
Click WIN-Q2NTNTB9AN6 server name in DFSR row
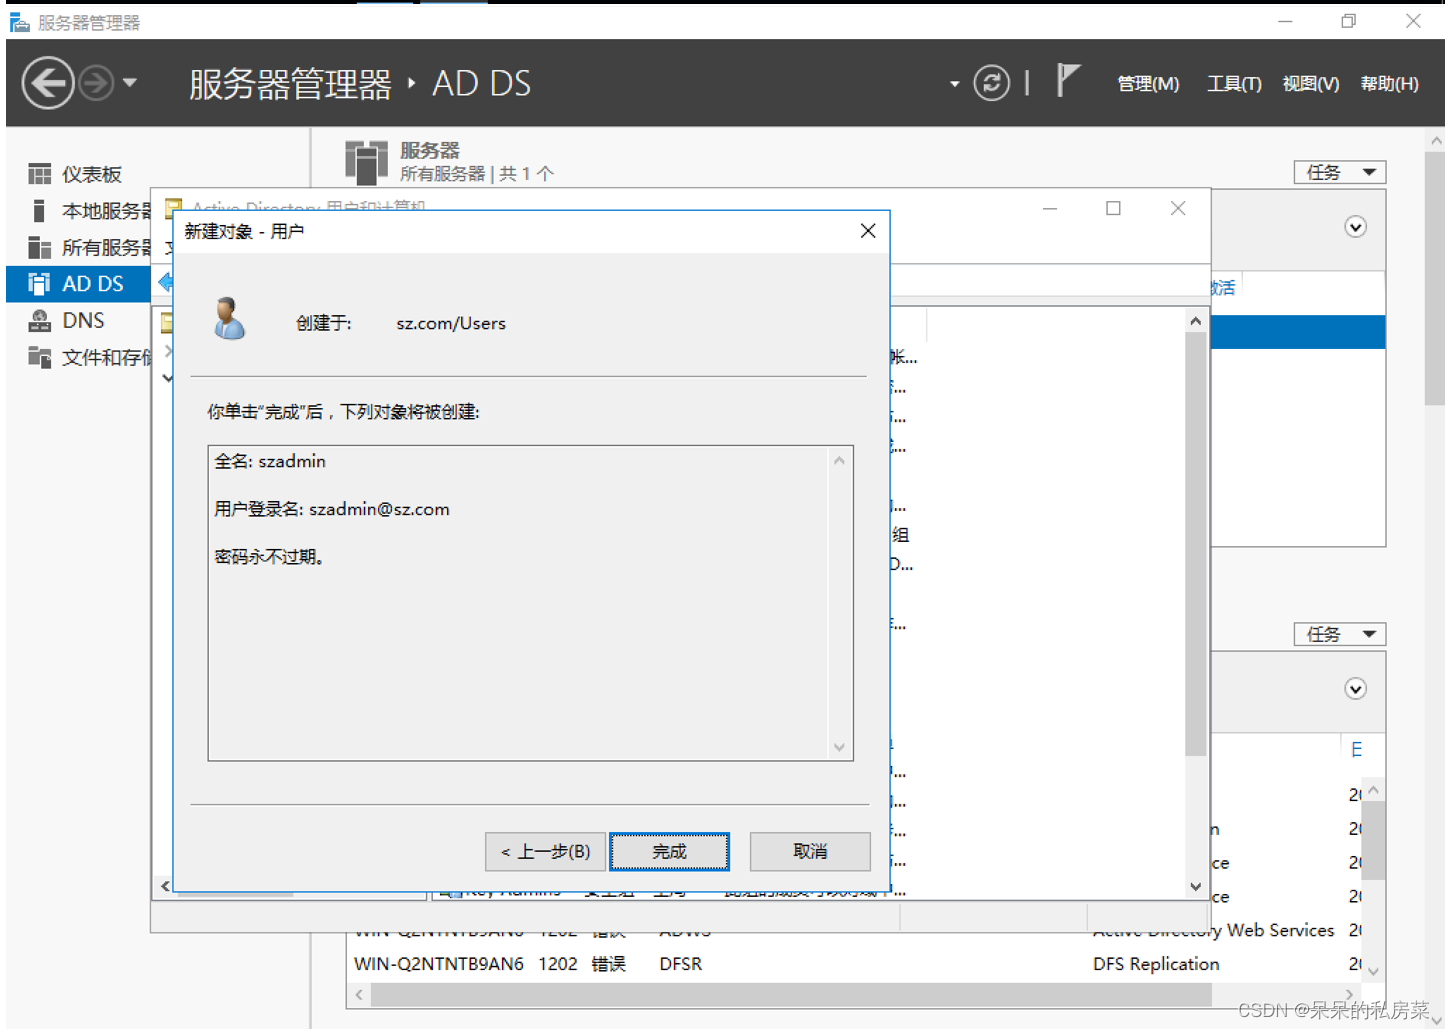[x=439, y=964]
